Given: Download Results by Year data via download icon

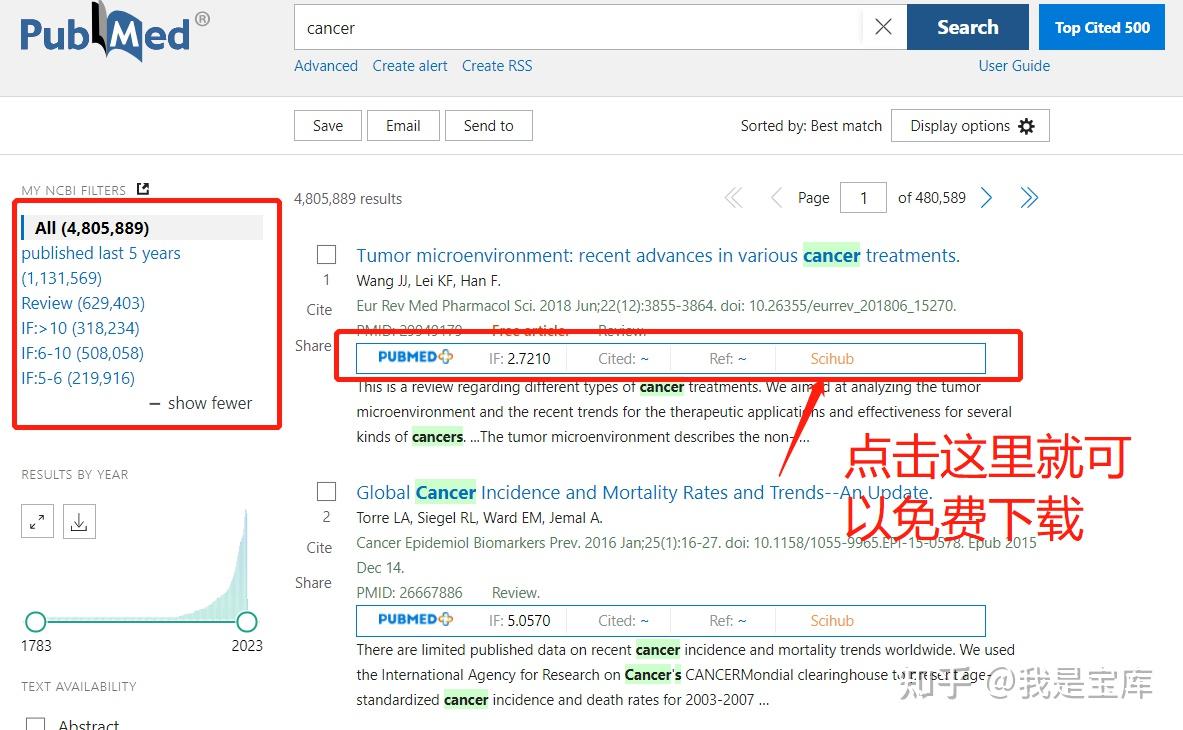Looking at the screenshot, I should (79, 521).
